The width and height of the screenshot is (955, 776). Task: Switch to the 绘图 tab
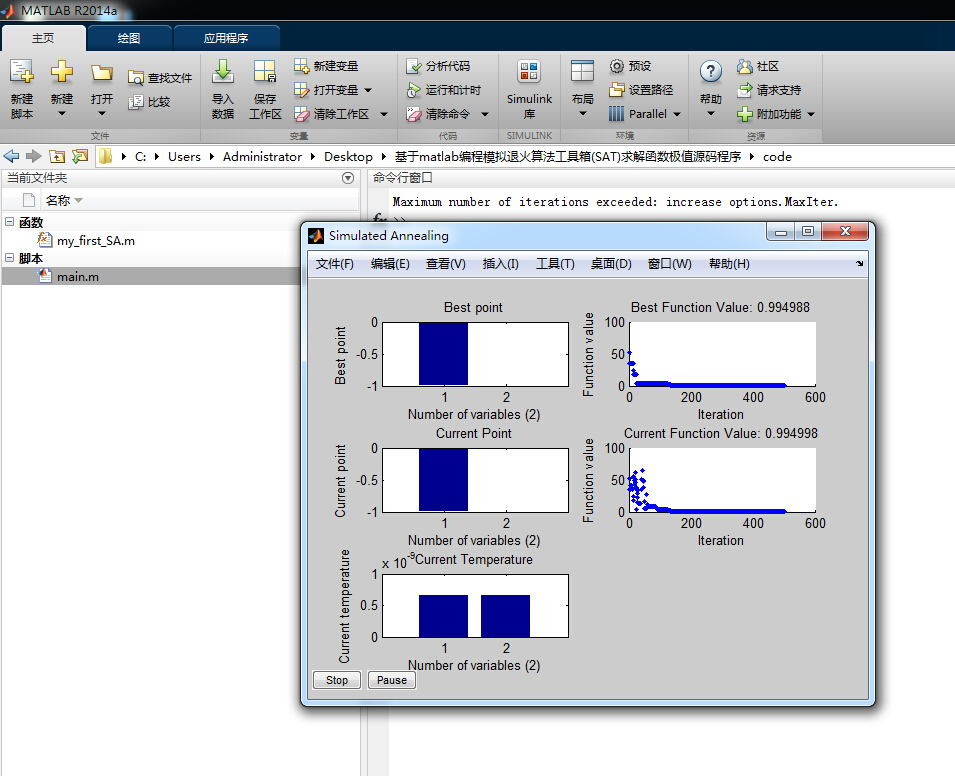click(x=129, y=38)
